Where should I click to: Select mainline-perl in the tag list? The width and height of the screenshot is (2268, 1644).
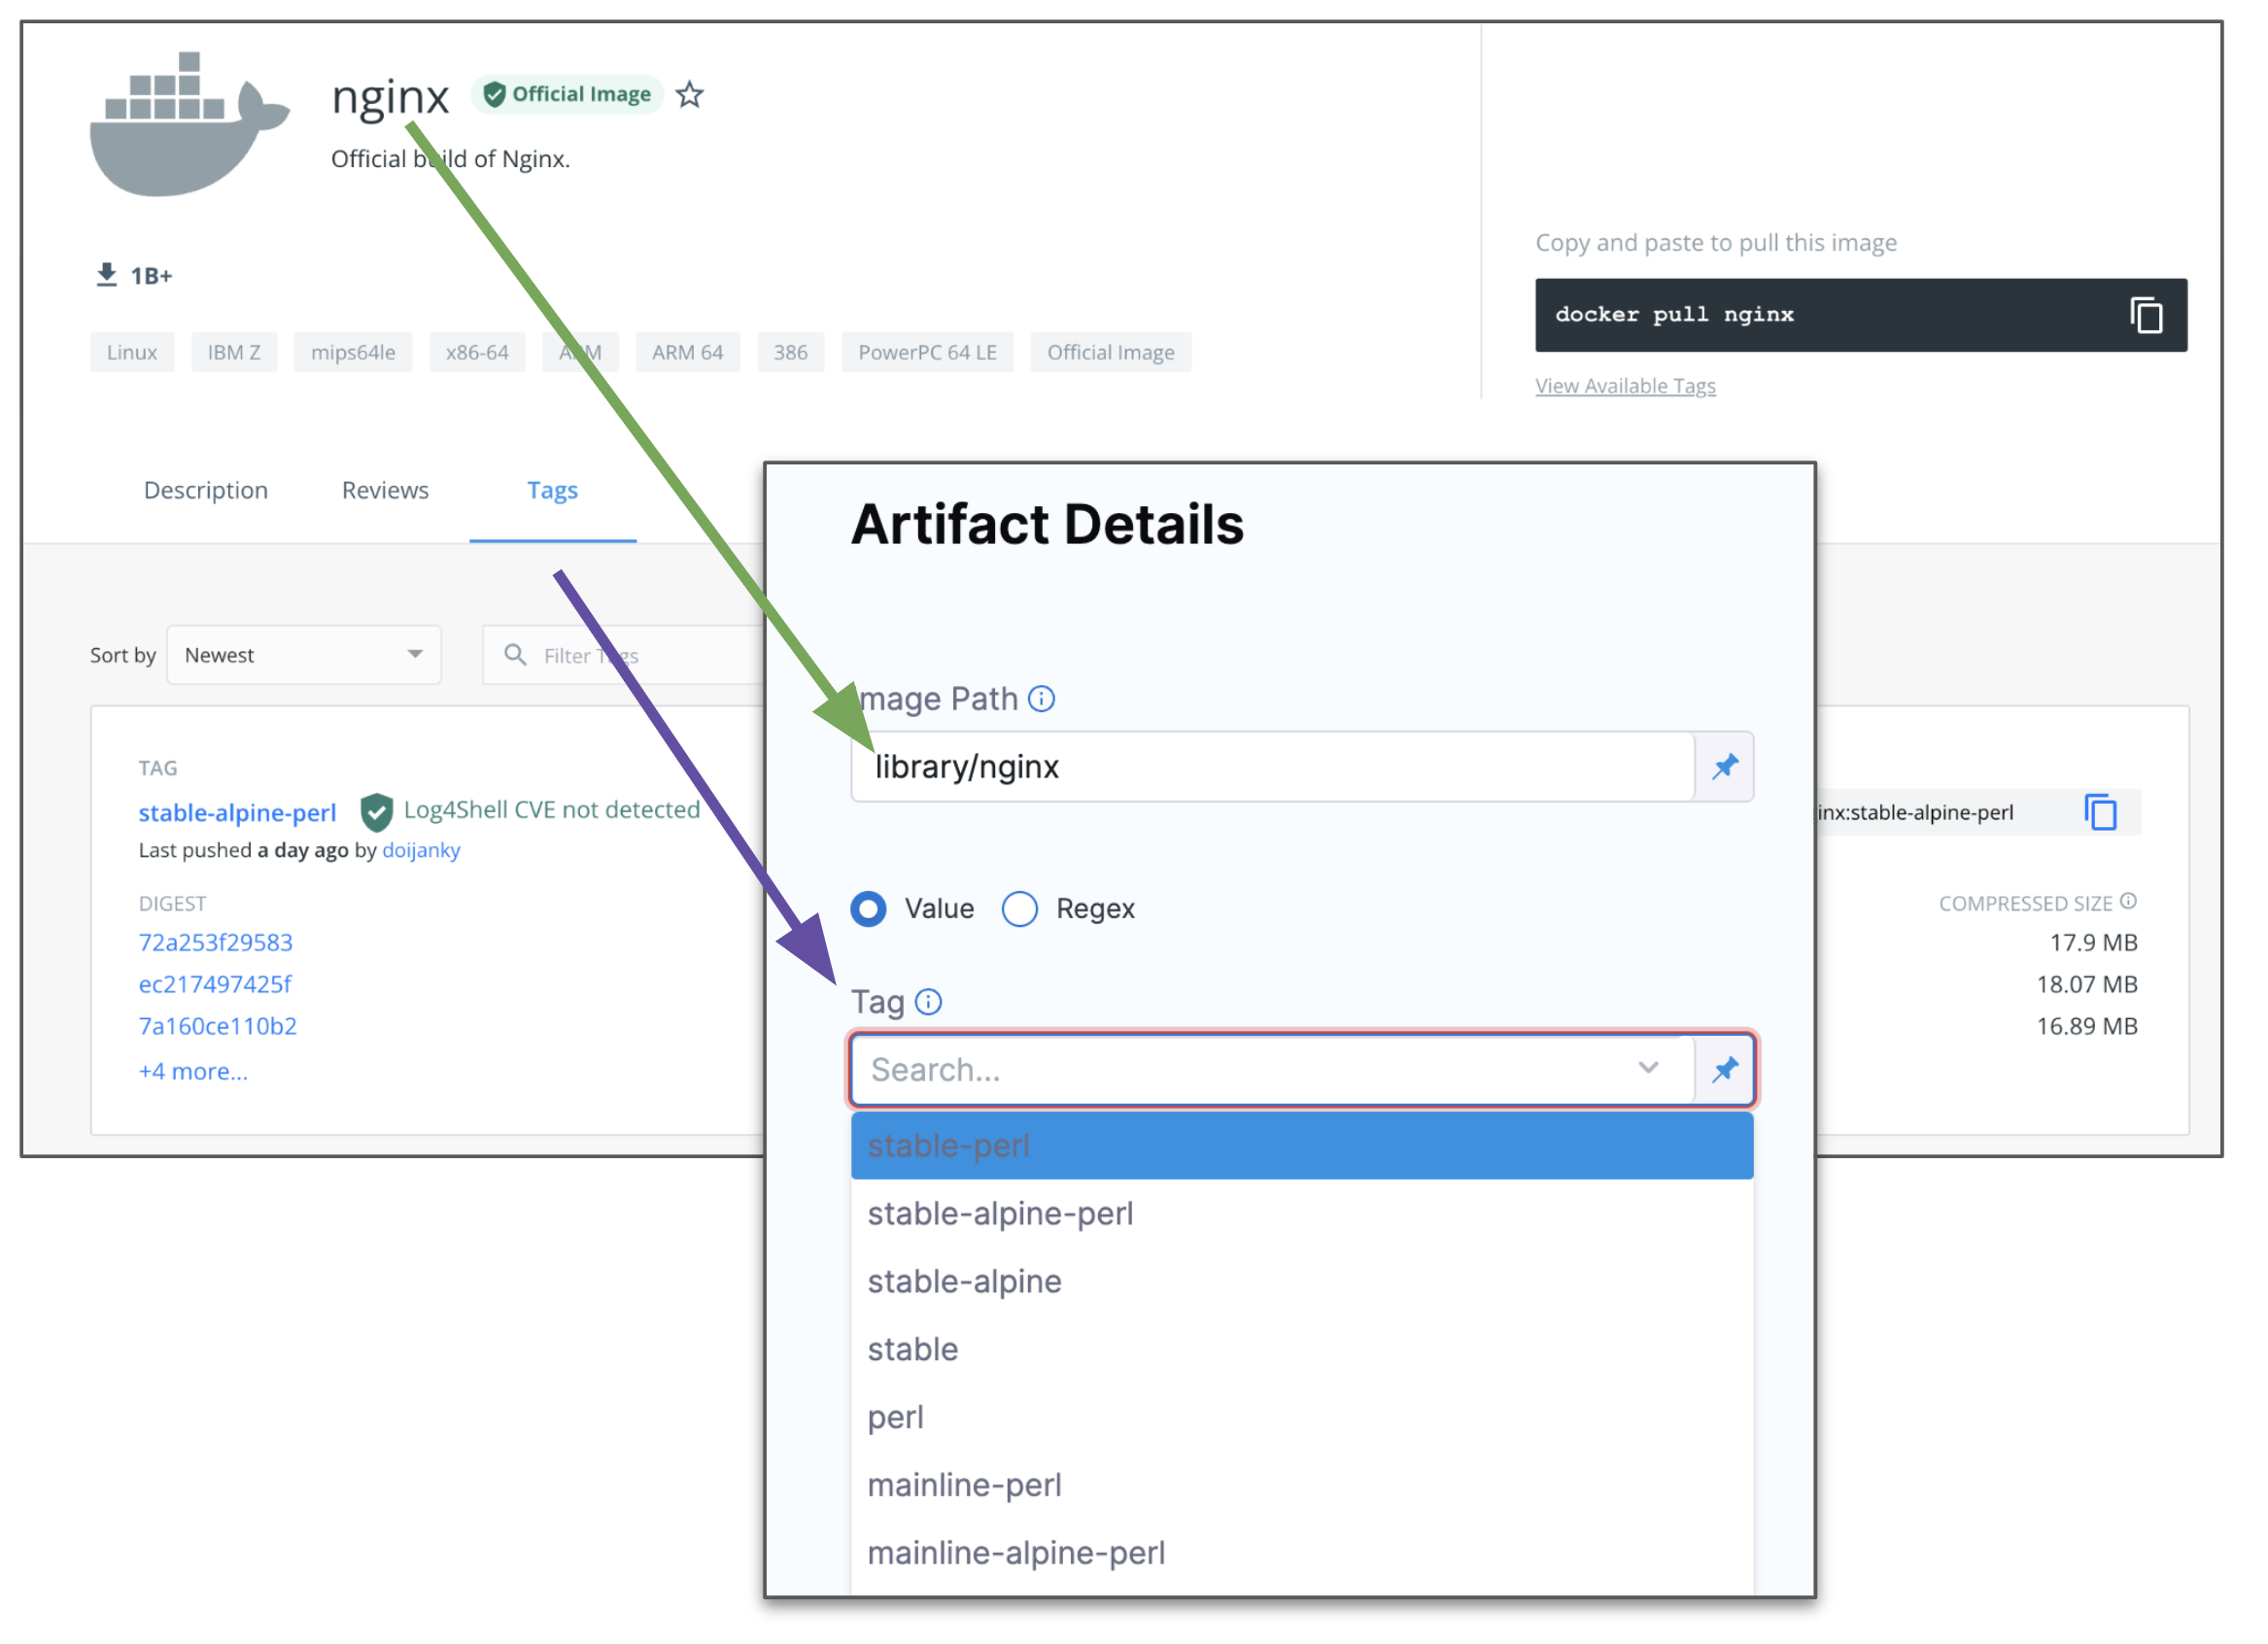(x=964, y=1485)
